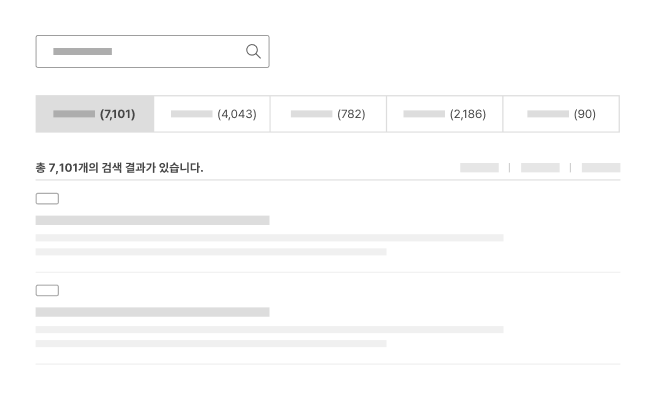Click second result's shorter description line
The height and width of the screenshot is (403, 656).
(211, 344)
